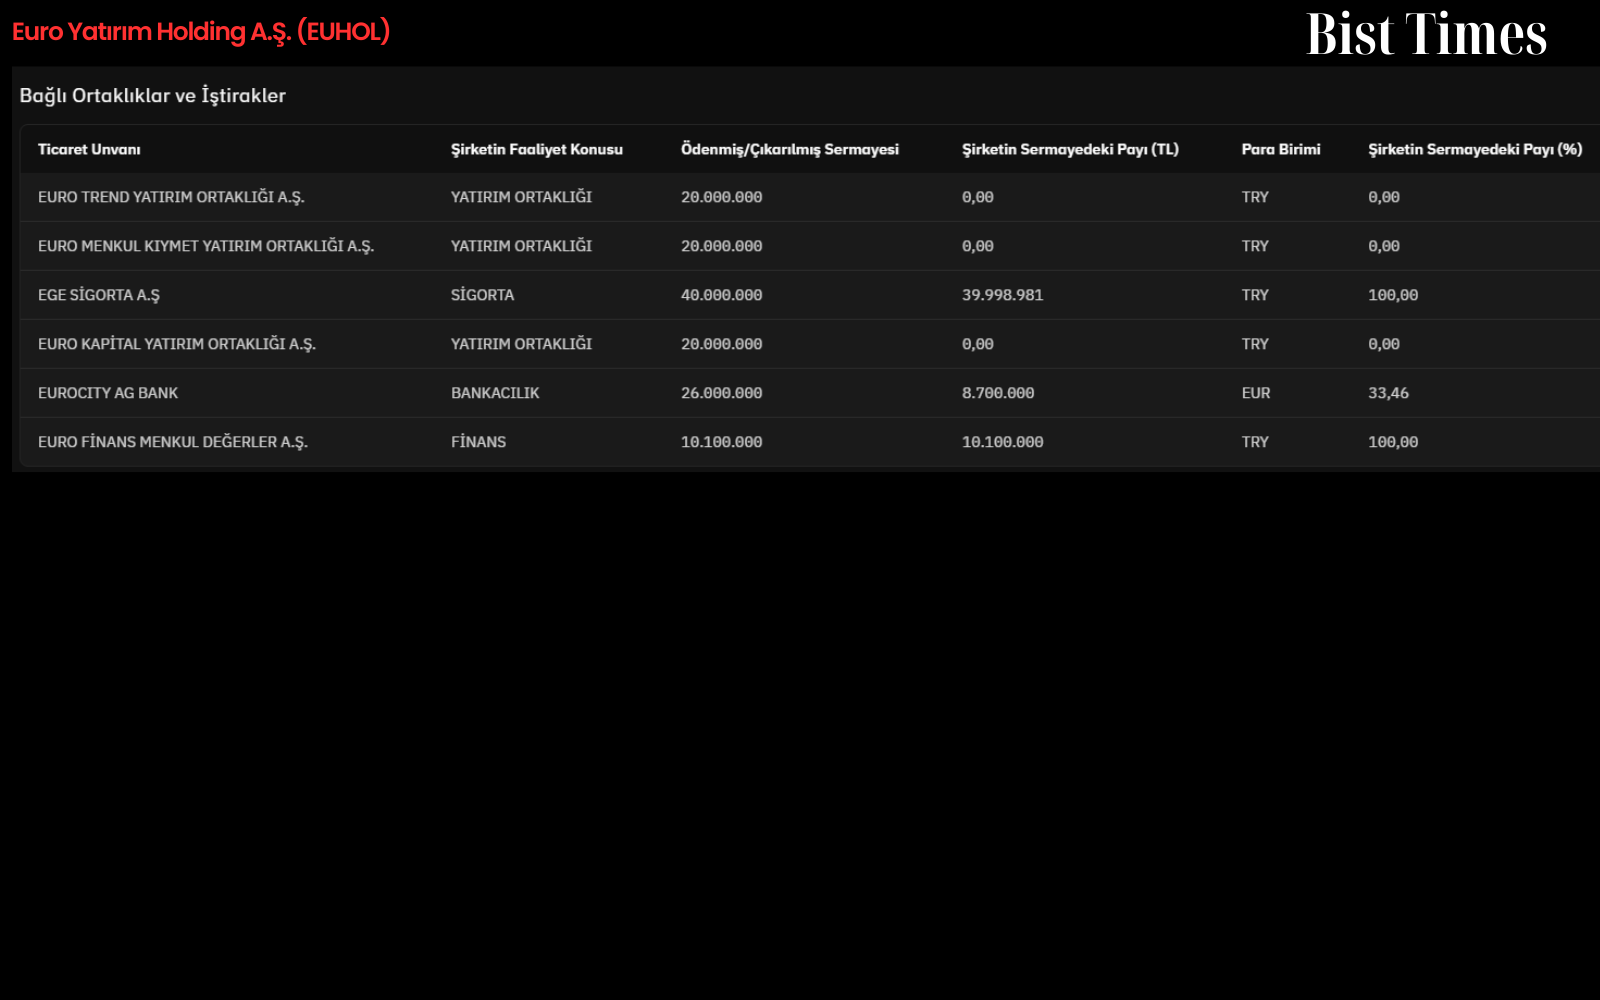Click the 100,00 percentage in Ege Sigorta row

point(1393,295)
